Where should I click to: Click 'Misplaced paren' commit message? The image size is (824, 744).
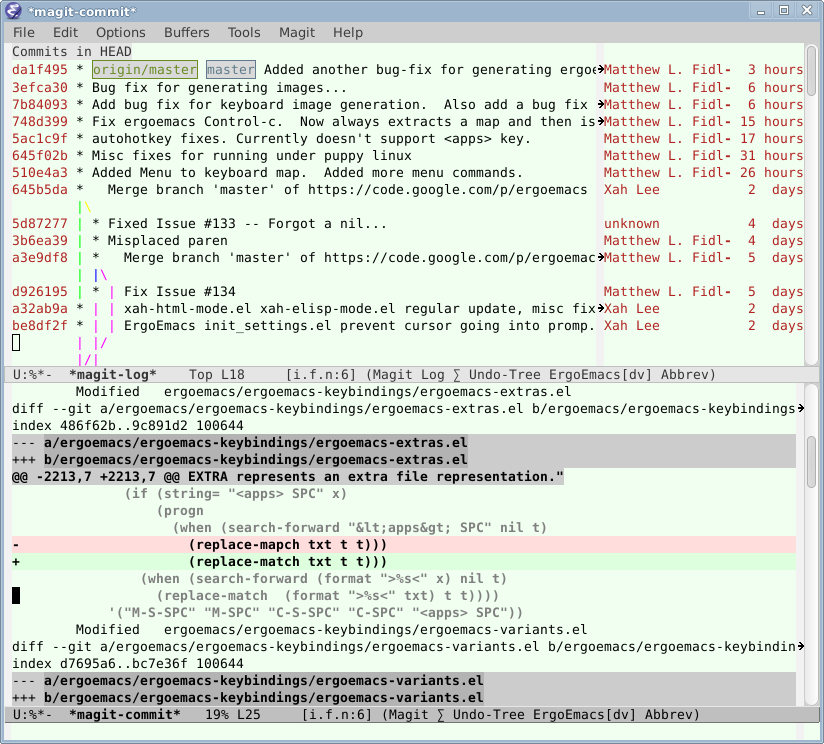click(x=168, y=241)
